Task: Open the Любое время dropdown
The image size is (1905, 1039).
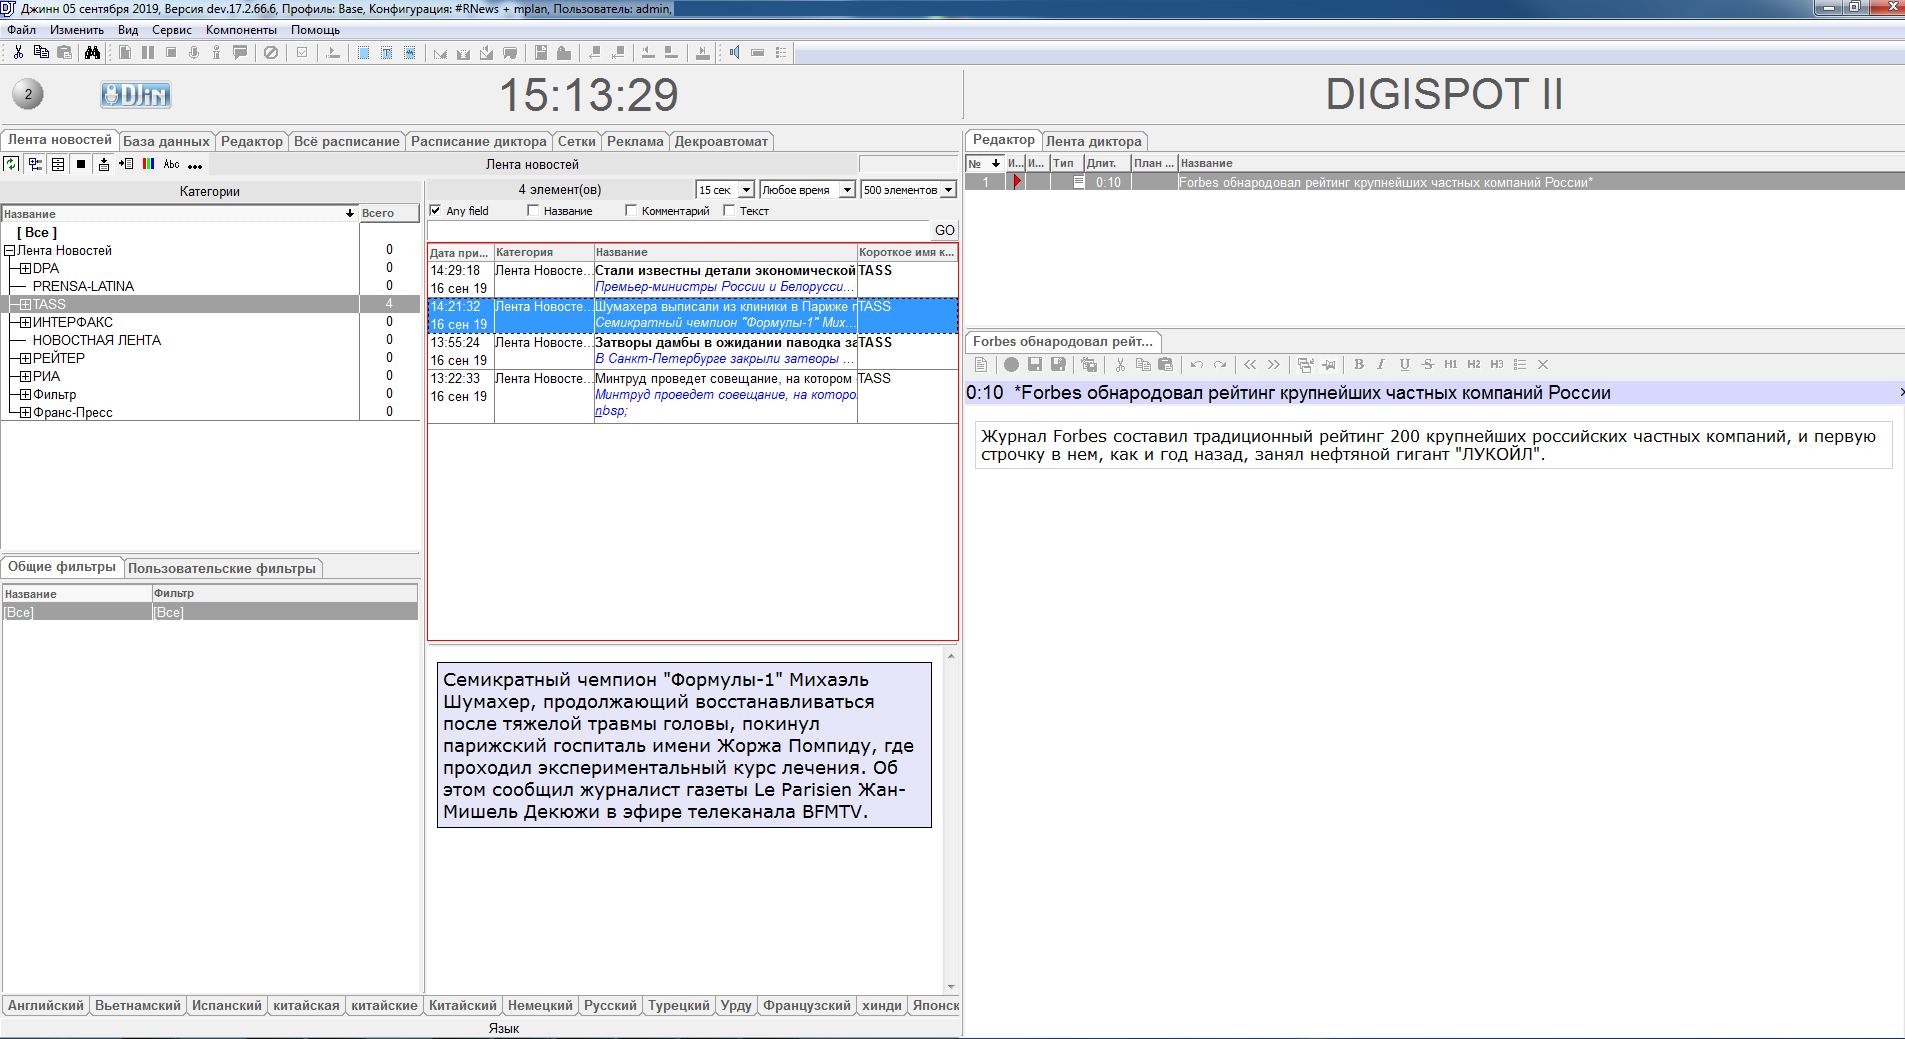Action: pos(848,190)
